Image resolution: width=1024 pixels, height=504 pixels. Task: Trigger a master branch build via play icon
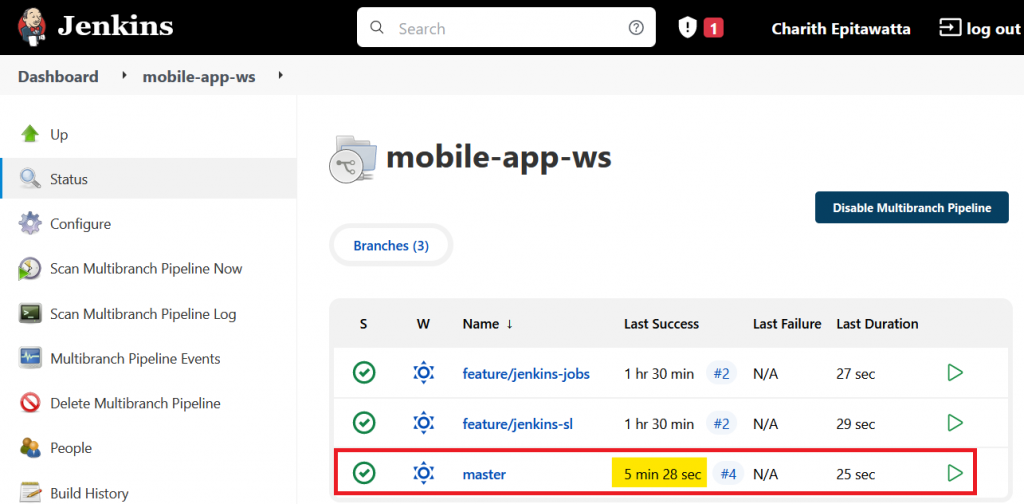coord(955,473)
